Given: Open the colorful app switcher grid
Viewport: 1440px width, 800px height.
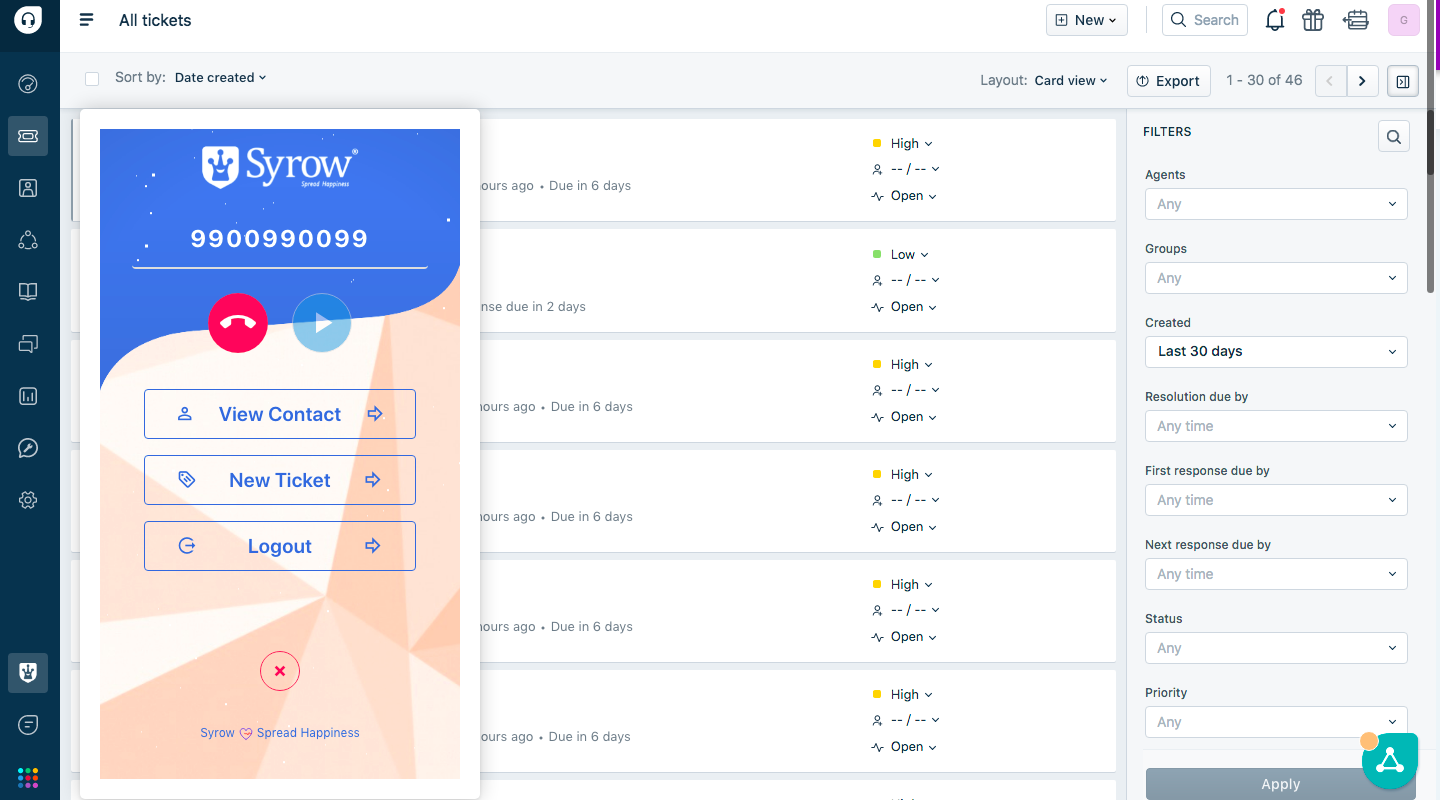Looking at the screenshot, I should coord(28,777).
